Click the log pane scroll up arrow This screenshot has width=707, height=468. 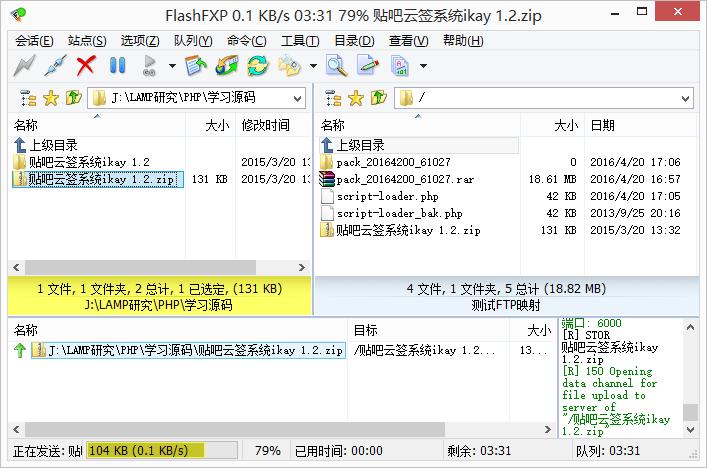pos(690,327)
